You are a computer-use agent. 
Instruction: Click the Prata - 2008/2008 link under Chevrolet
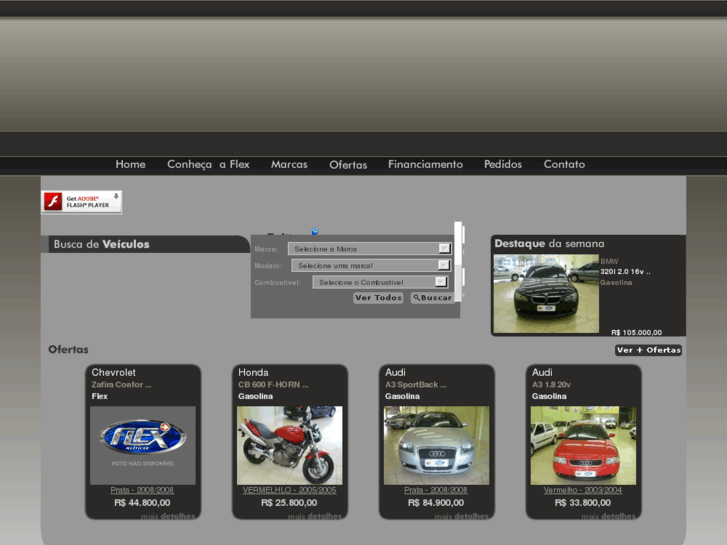142,490
